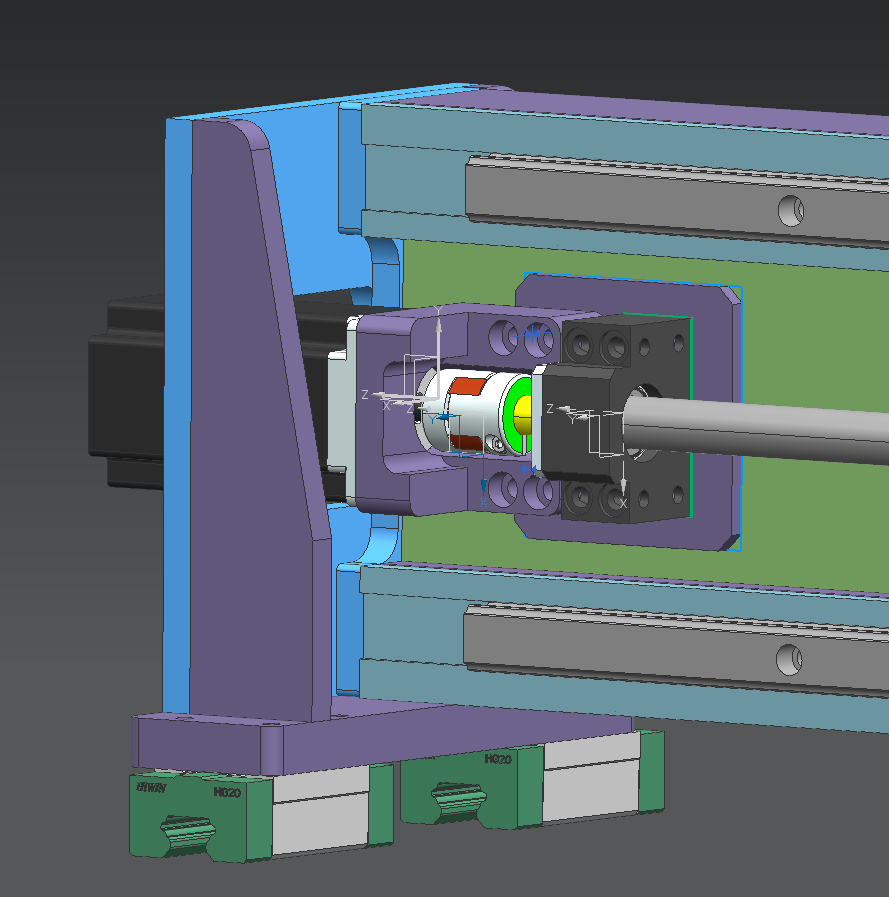Screen dimensions: 889x897
Task: Select the gray ball screw shaft
Action: pyautogui.click(x=755, y=430)
